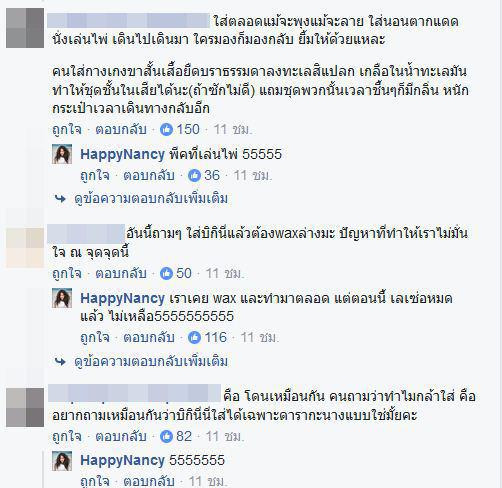502x488 pixels.
Task: Reply to HappyNancy's 5555555 comment via ตอบกลับ
Action: pos(149,481)
